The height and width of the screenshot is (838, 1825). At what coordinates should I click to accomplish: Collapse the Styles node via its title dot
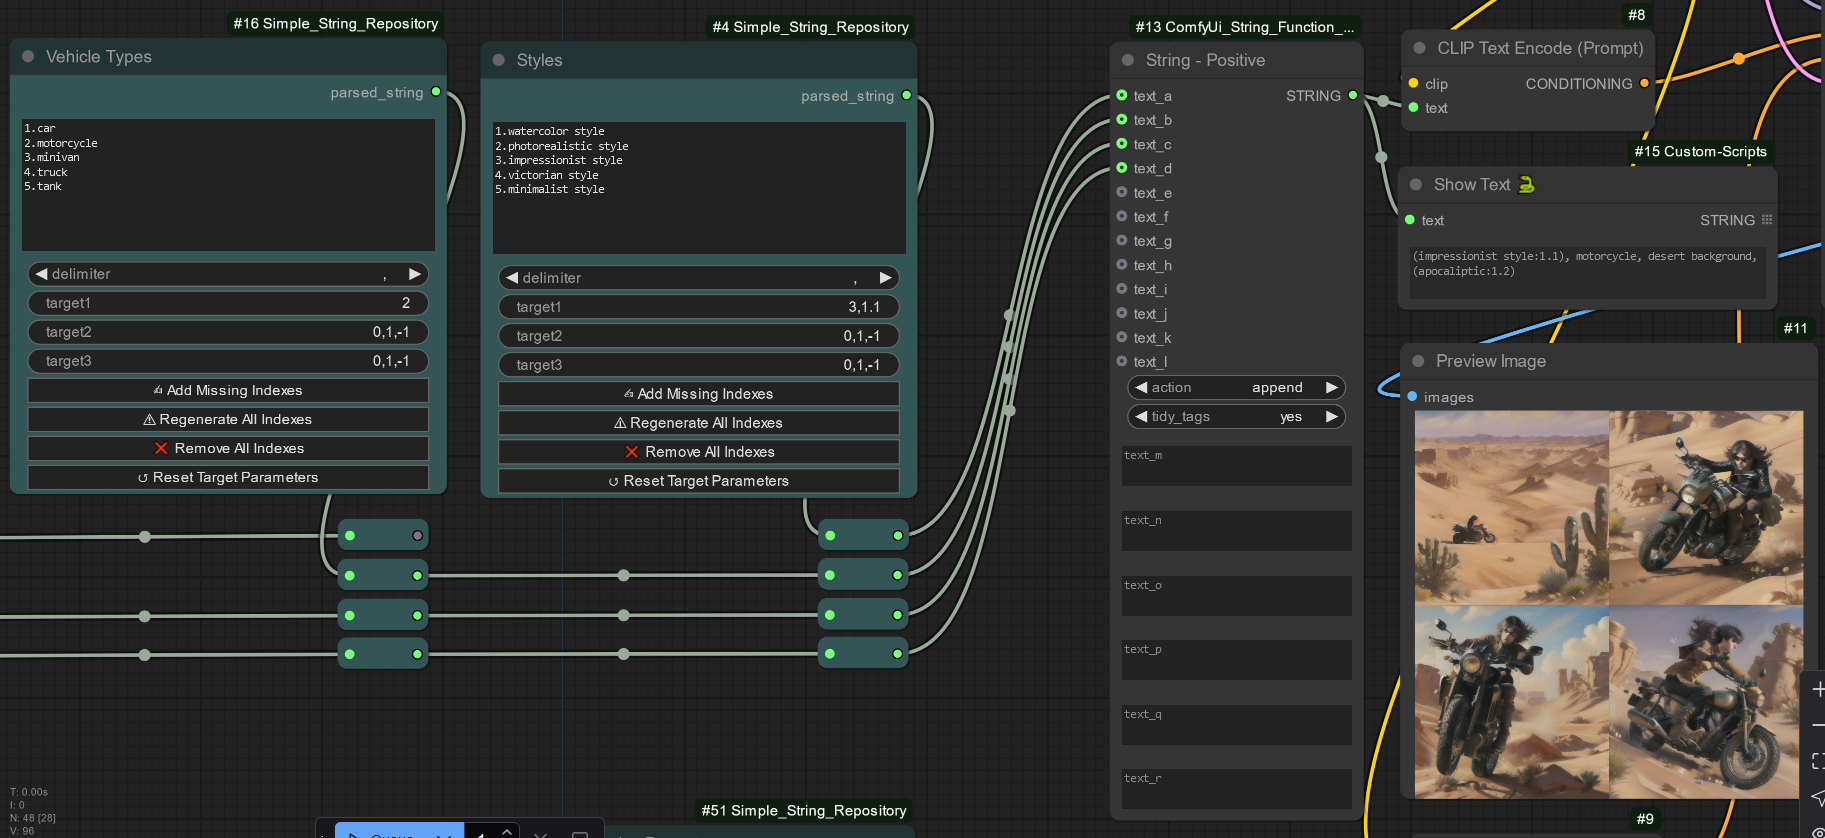pos(499,60)
